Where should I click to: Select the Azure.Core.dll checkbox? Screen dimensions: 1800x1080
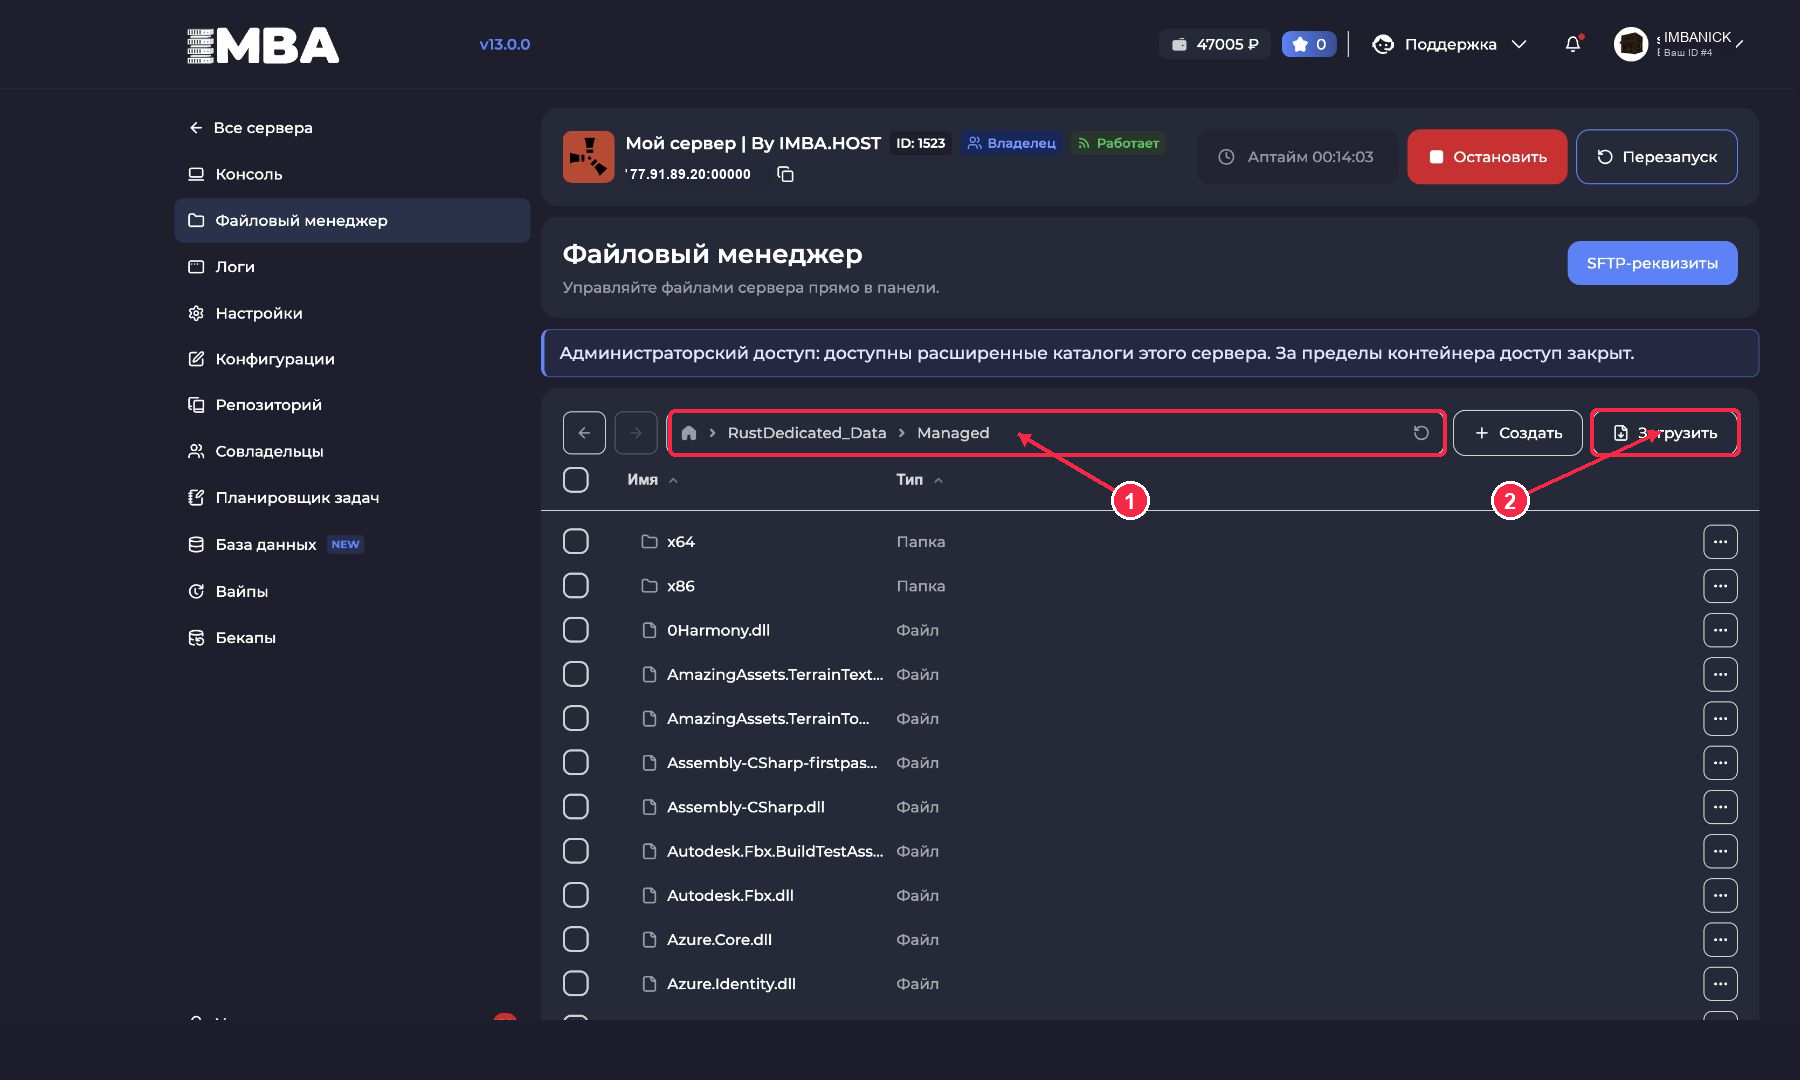pos(576,939)
